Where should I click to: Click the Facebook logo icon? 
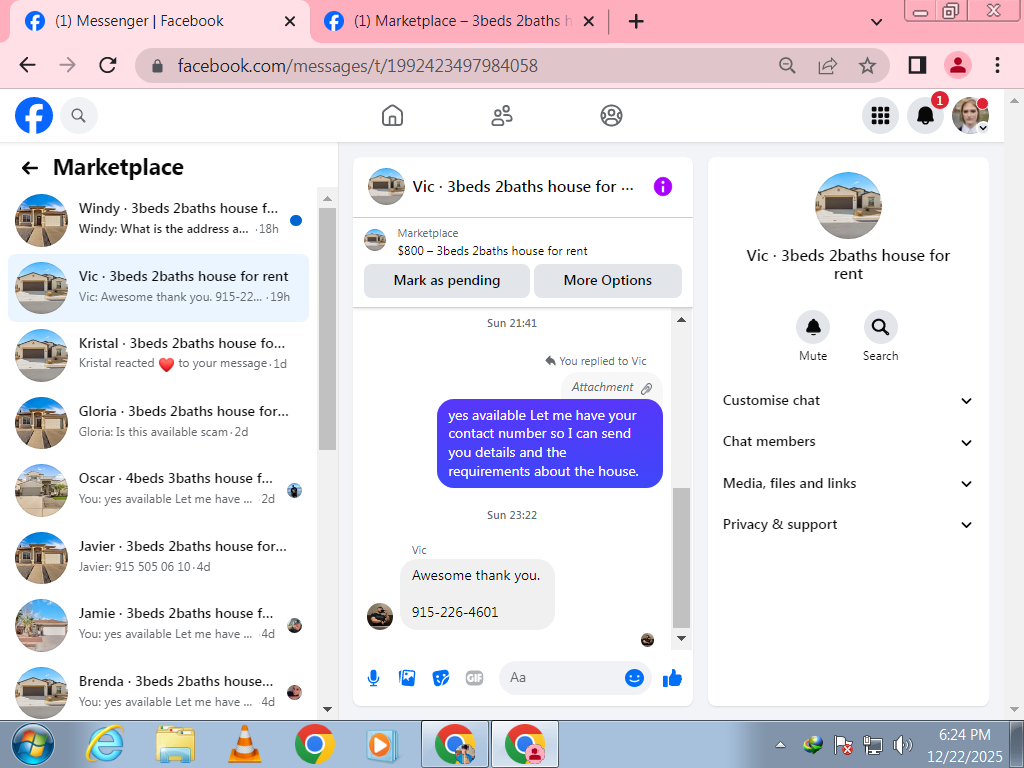tap(34, 116)
